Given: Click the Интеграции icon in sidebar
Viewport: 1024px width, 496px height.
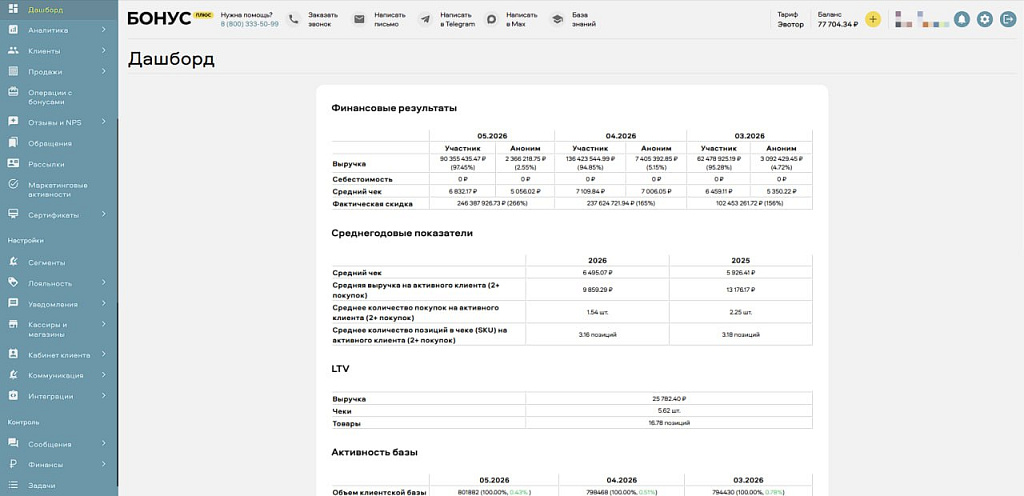Looking at the screenshot, I should (13, 395).
